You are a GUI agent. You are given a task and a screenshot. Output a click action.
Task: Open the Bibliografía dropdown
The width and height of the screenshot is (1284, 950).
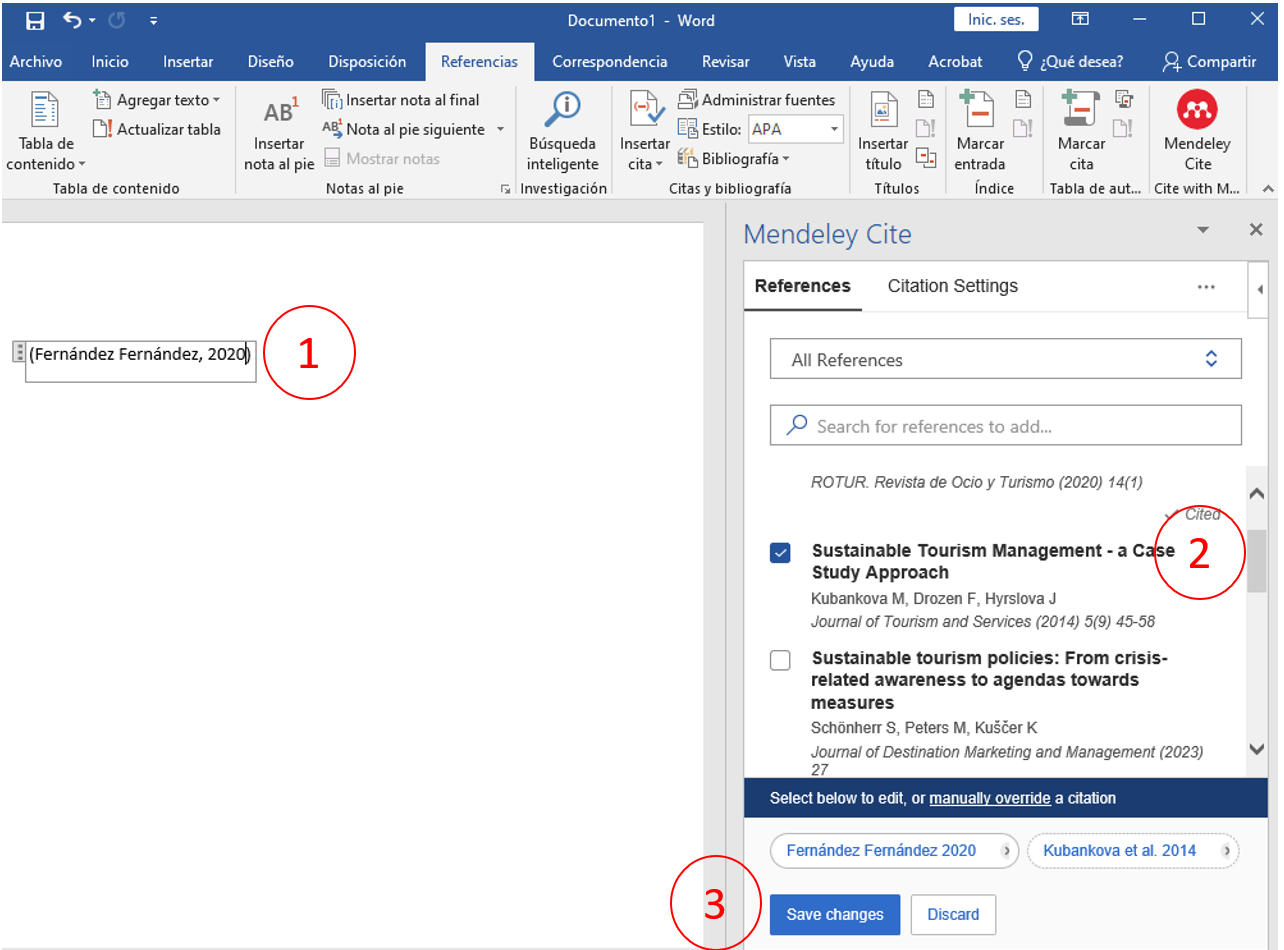[x=734, y=158]
